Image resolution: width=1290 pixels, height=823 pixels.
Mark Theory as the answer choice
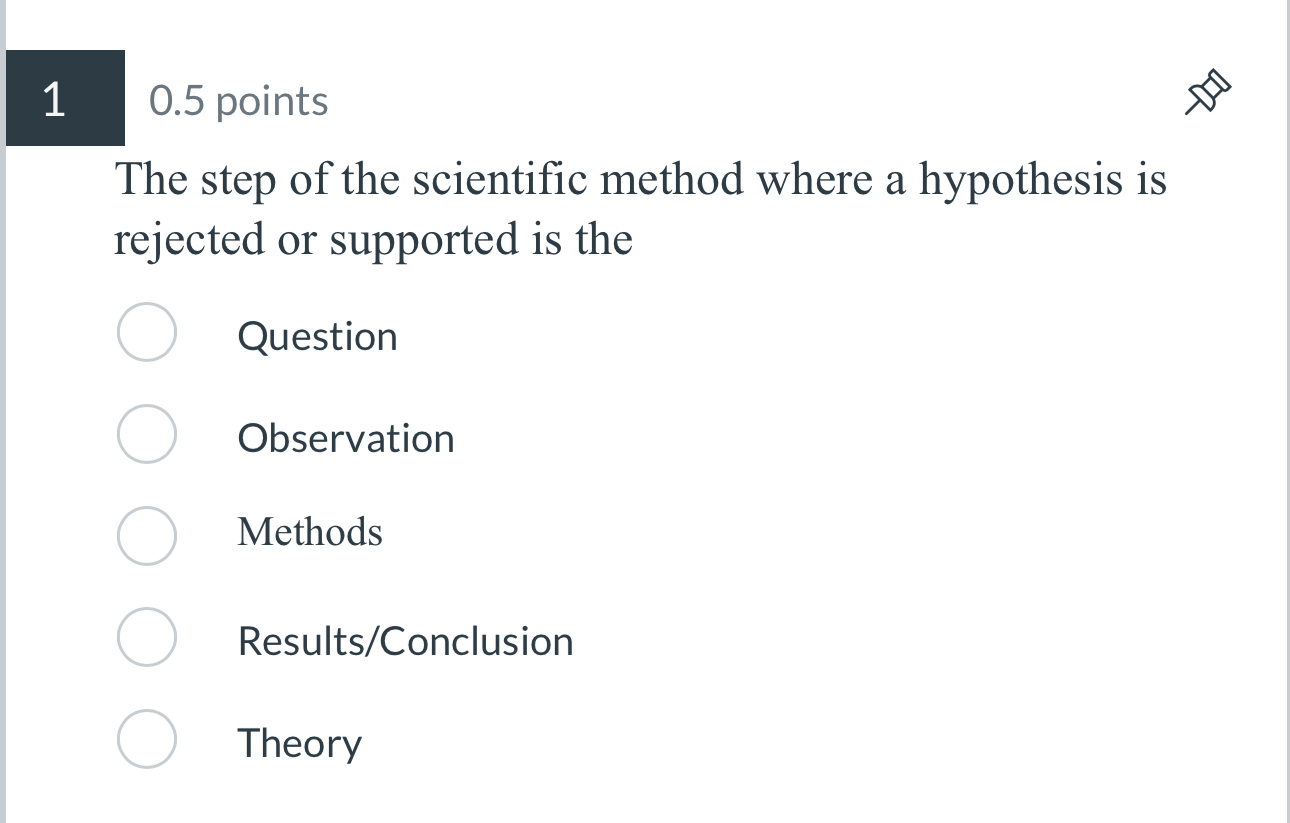point(146,739)
